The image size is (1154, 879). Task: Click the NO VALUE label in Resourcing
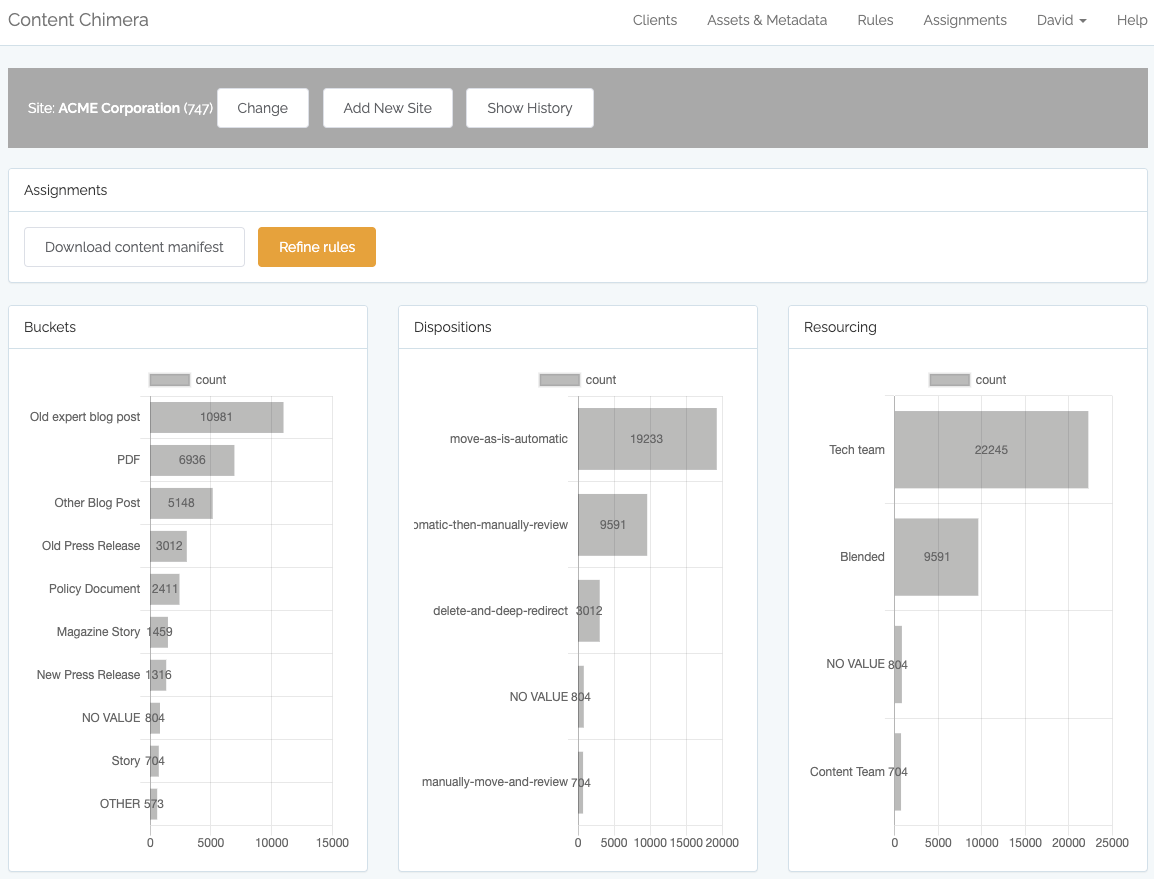pos(855,664)
